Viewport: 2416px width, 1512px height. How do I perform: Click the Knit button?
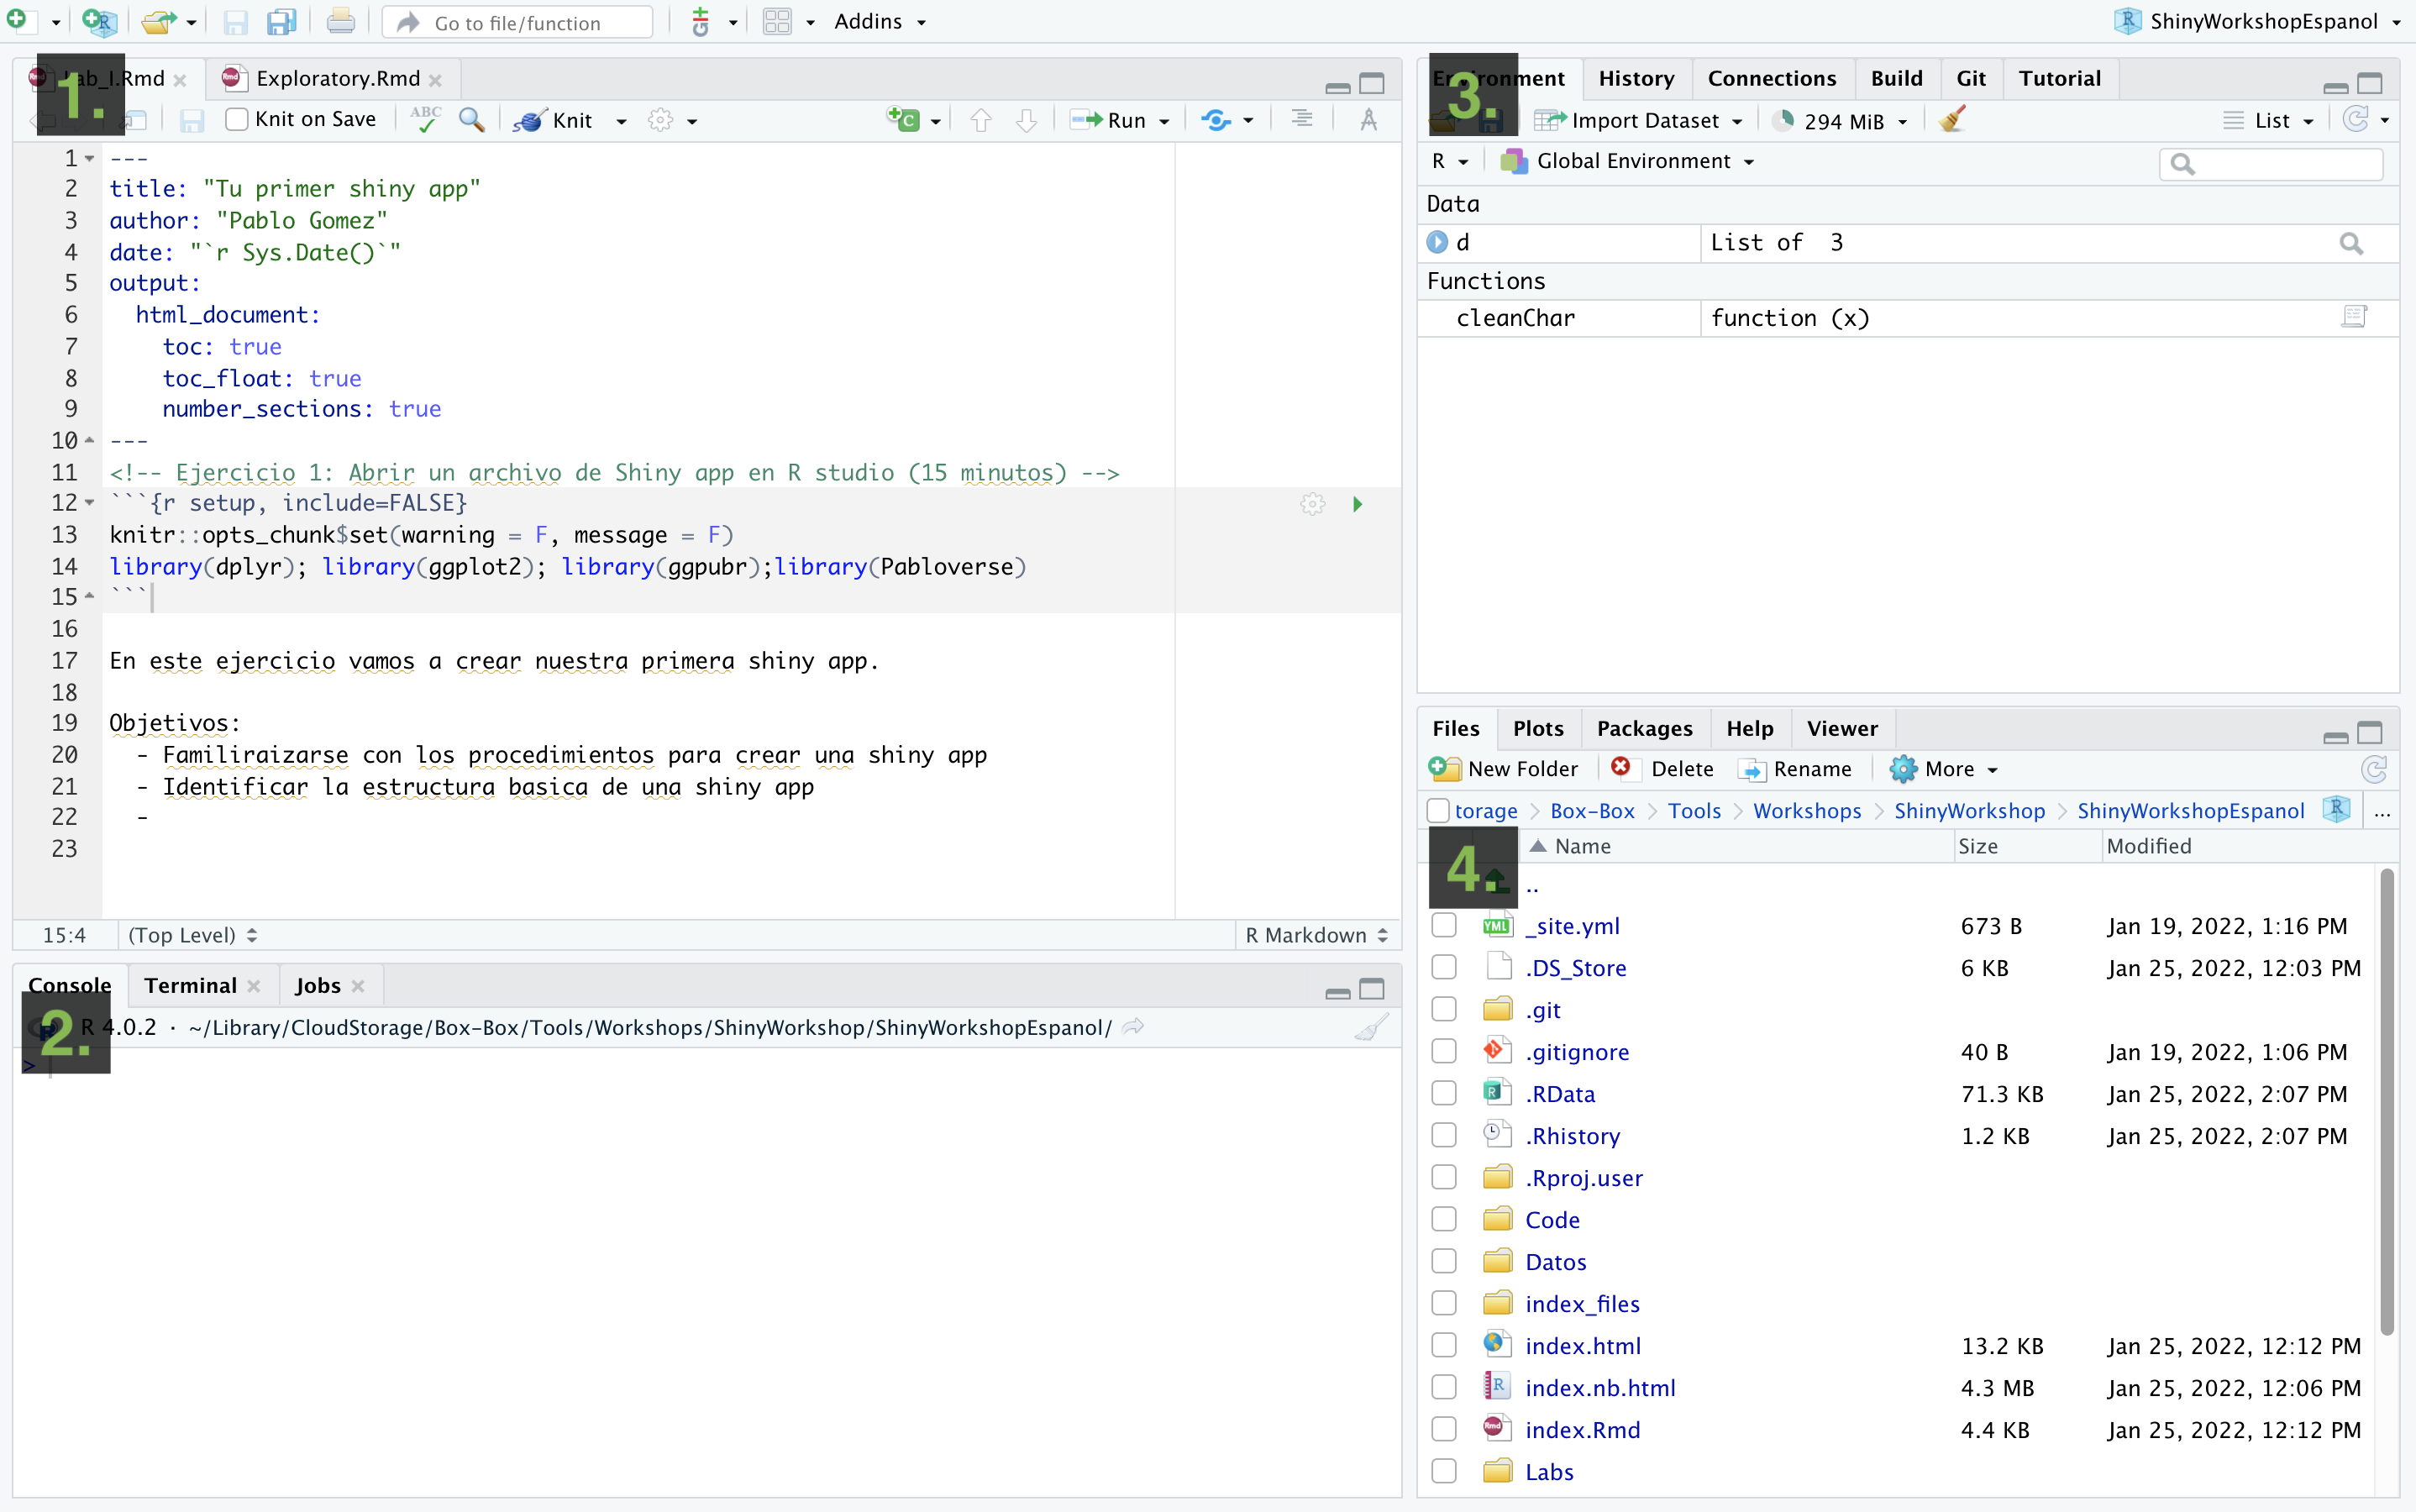click(x=553, y=121)
